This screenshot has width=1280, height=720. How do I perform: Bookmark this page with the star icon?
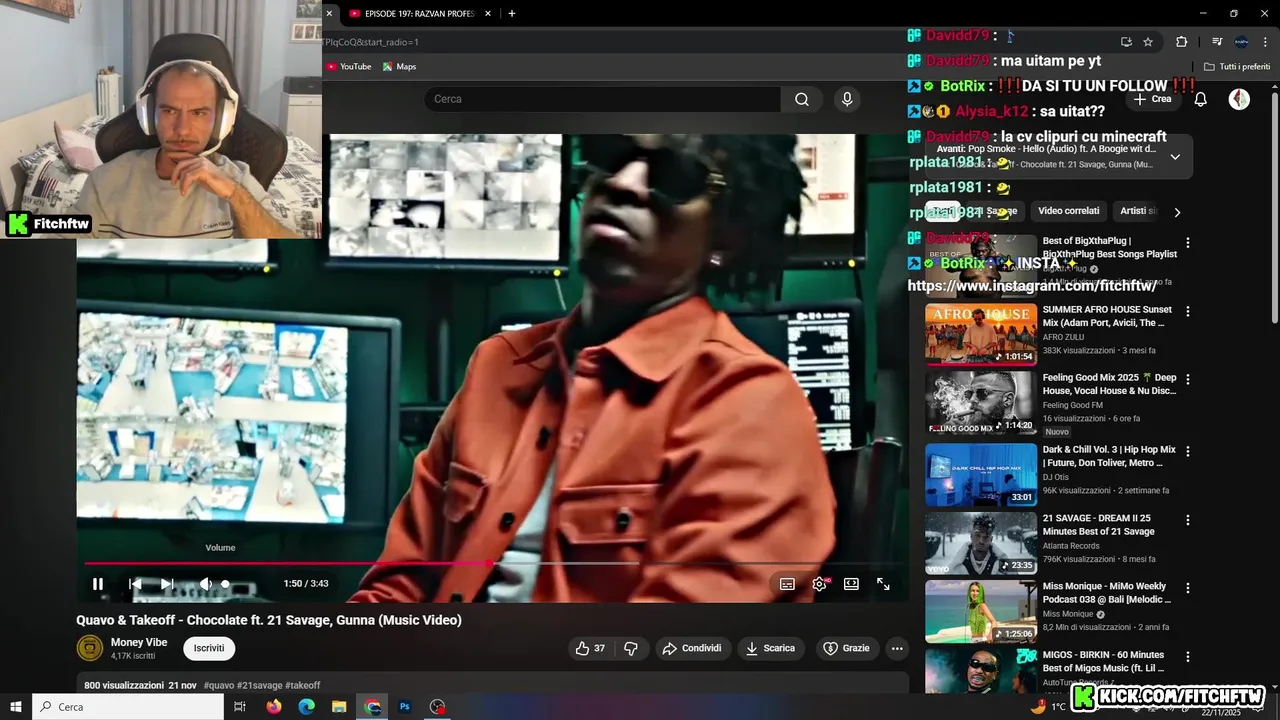[x=1148, y=42]
